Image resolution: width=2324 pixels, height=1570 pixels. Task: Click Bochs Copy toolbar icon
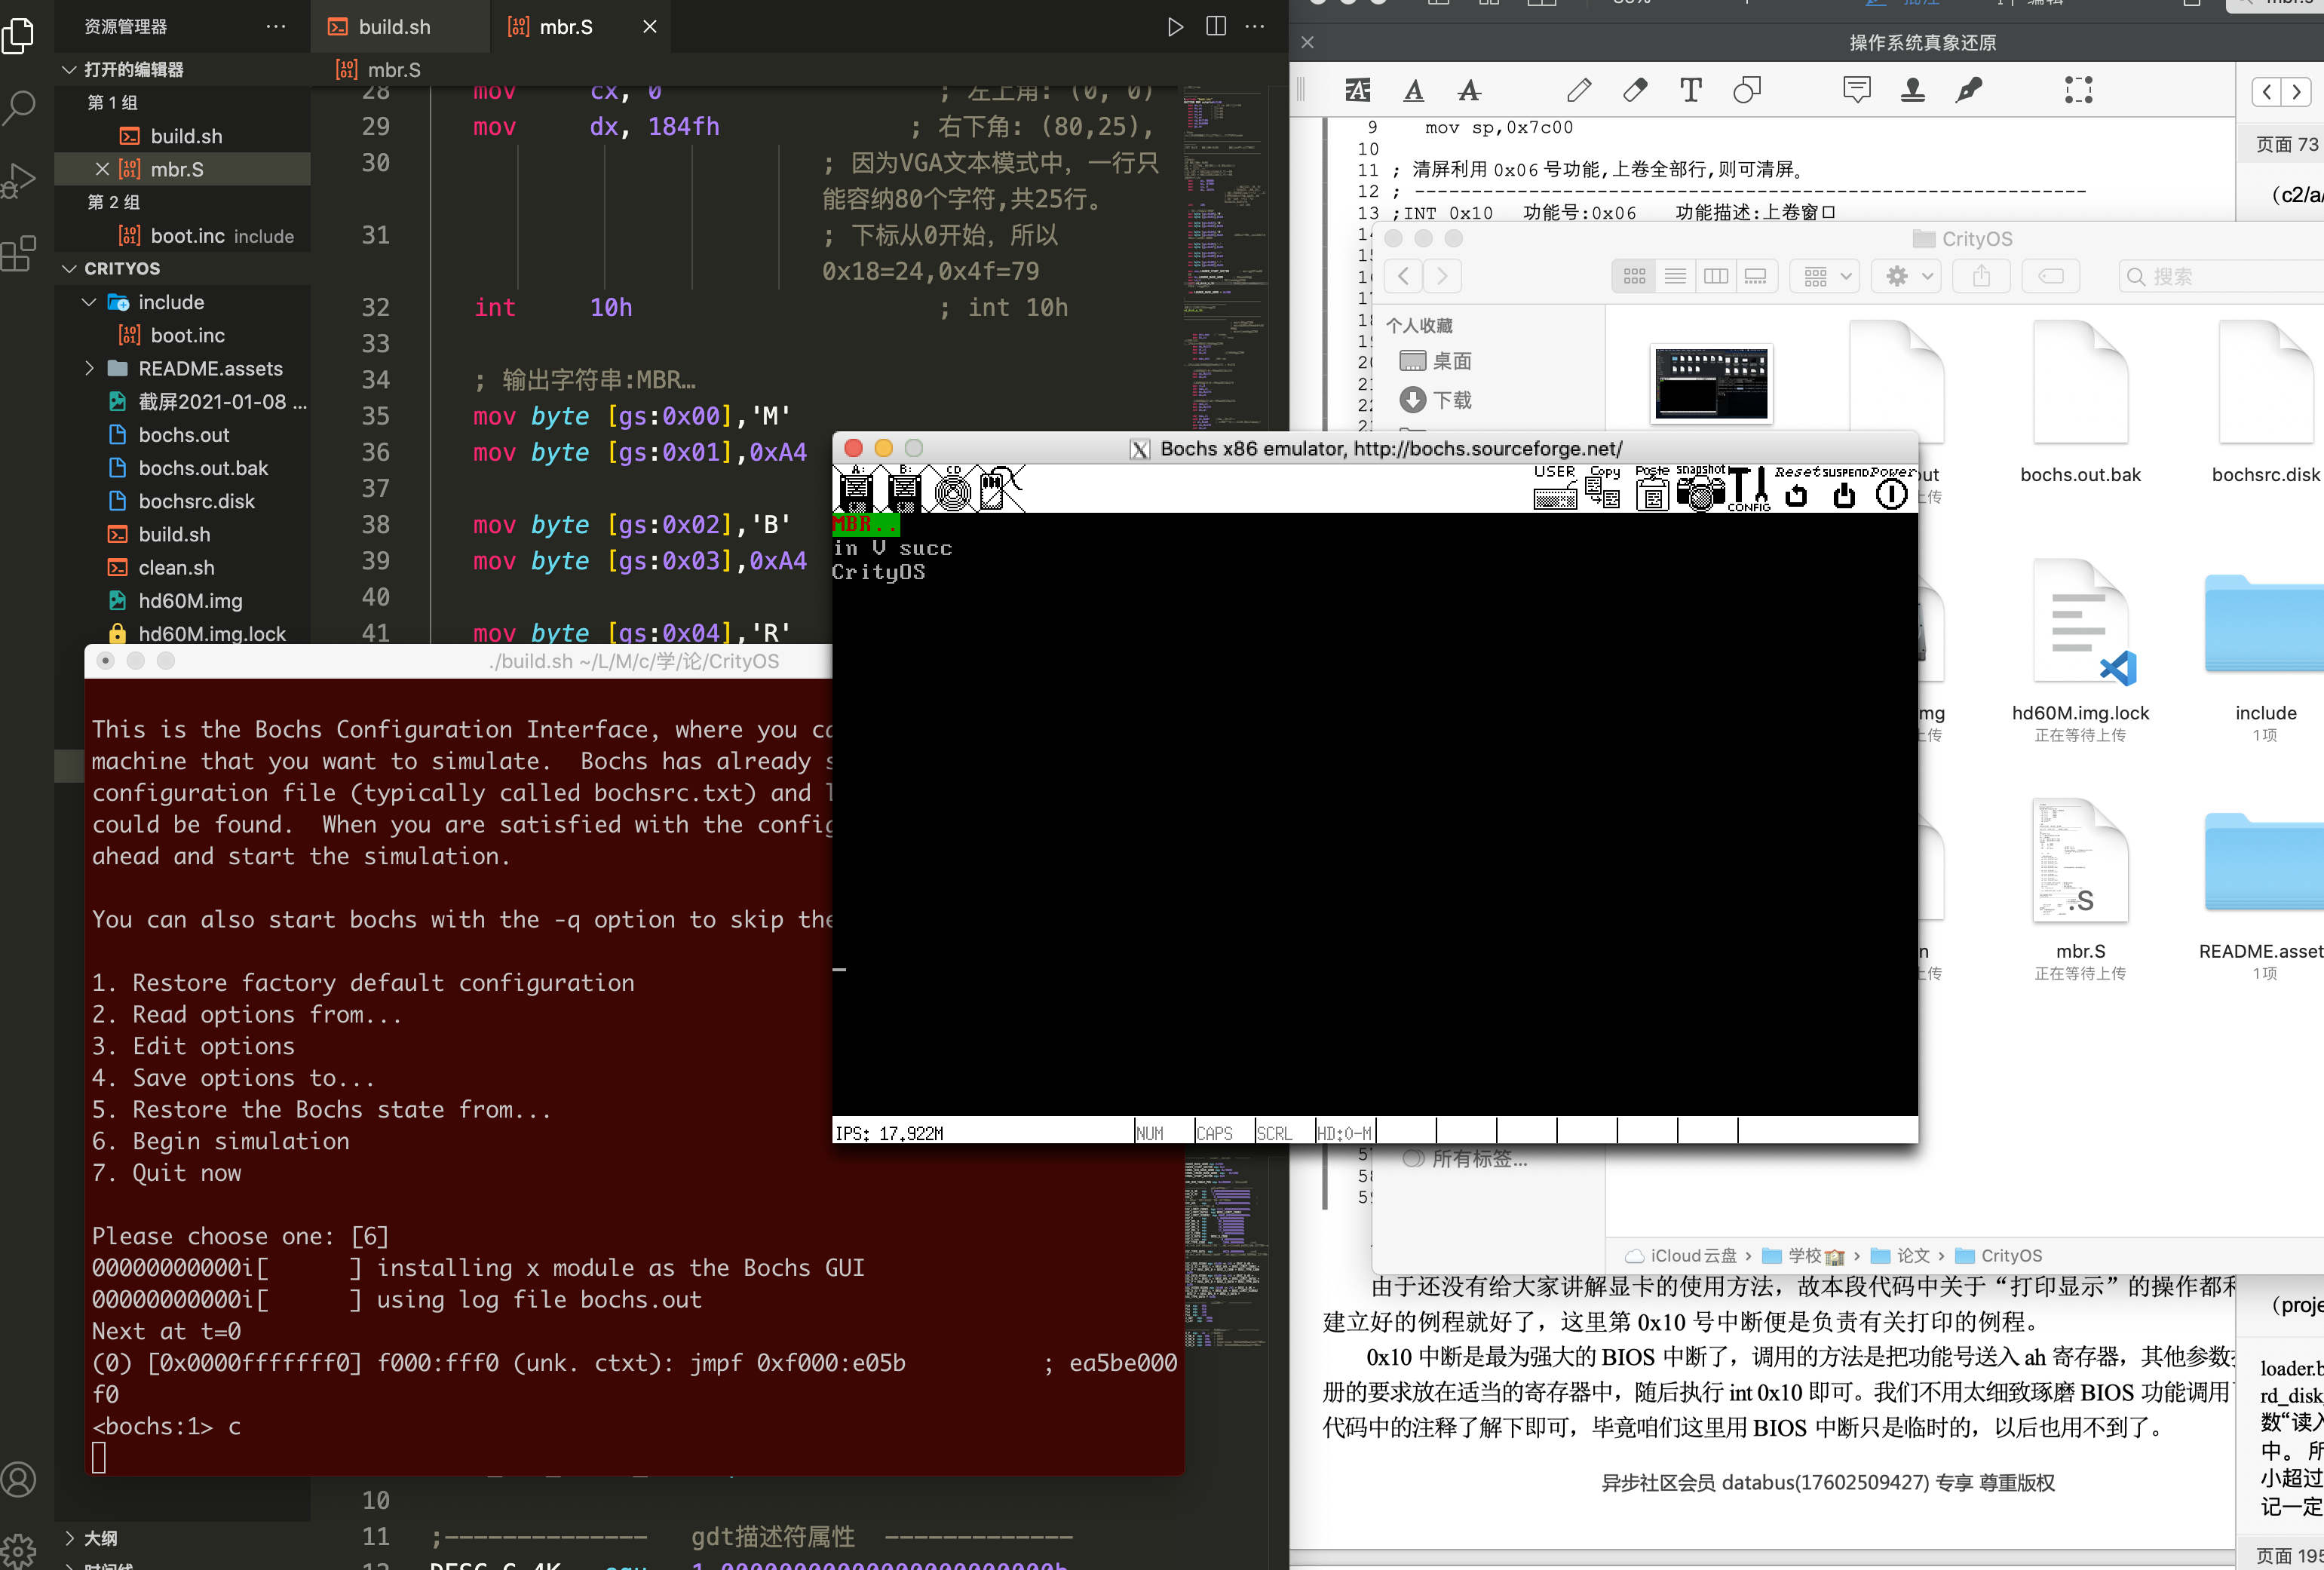[x=1604, y=488]
